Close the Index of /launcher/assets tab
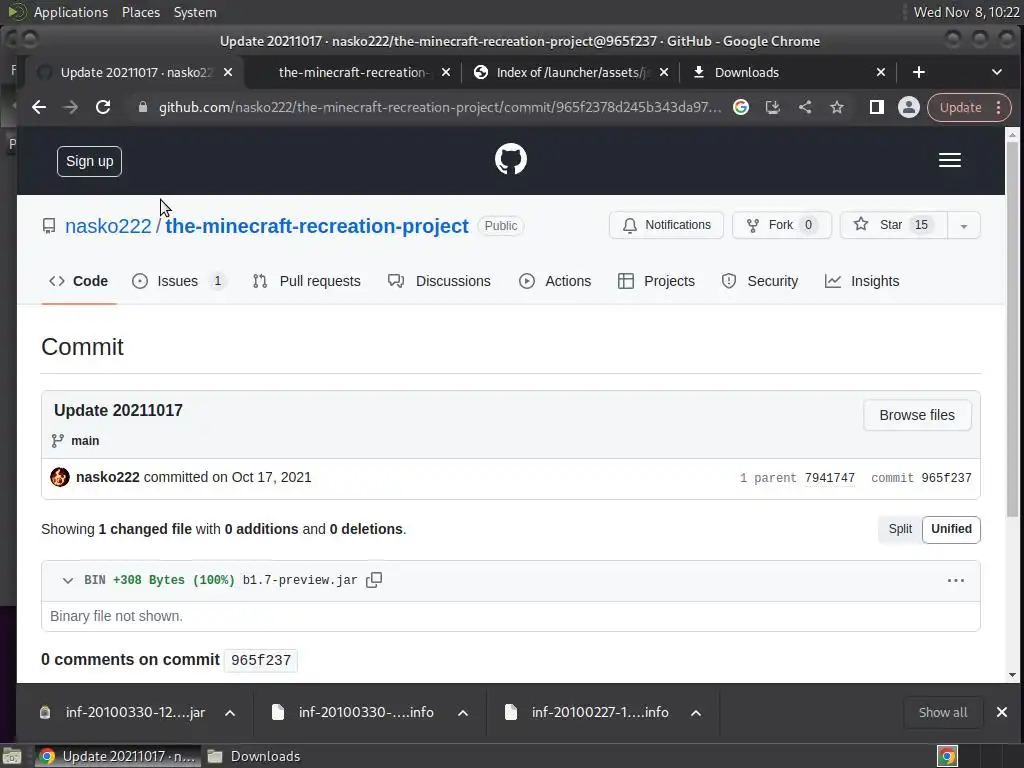This screenshot has width=1024, height=768. point(664,72)
